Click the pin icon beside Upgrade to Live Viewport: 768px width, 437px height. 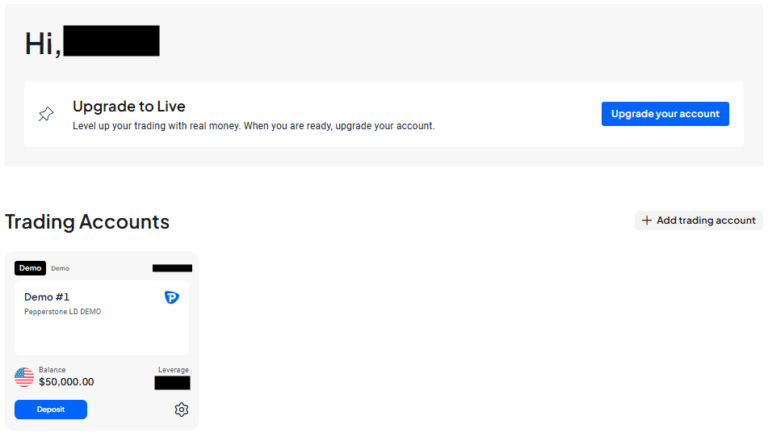(x=46, y=114)
